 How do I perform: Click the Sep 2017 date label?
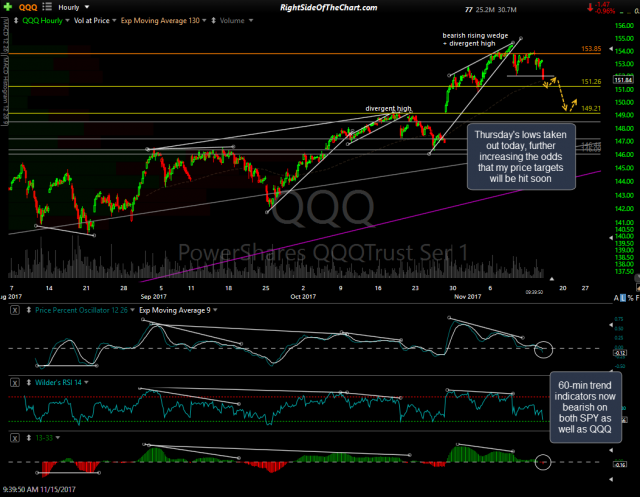153,297
